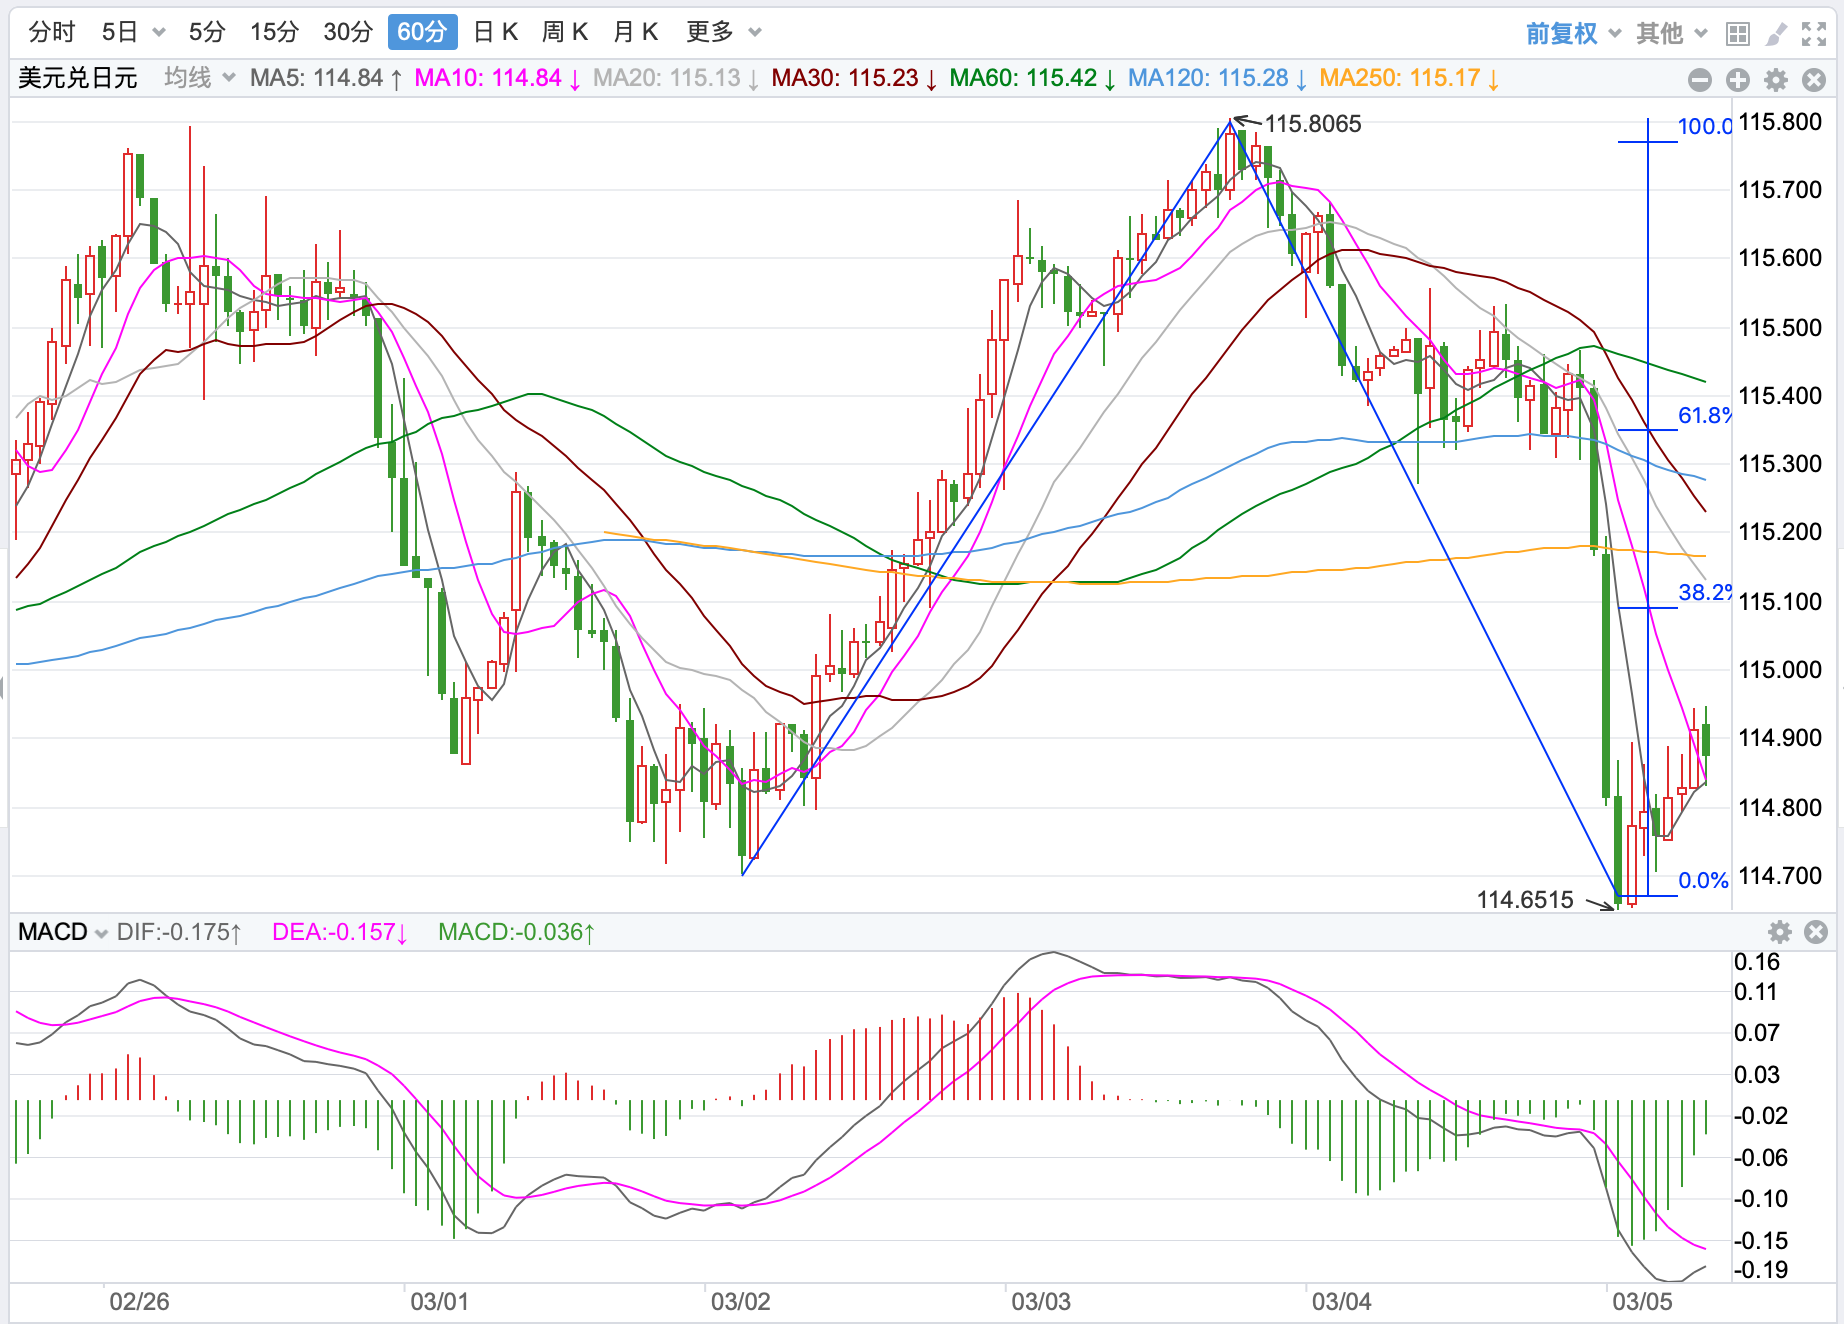Open moving average settings gear
Screen dimensions: 1844x1324
coord(1776,80)
